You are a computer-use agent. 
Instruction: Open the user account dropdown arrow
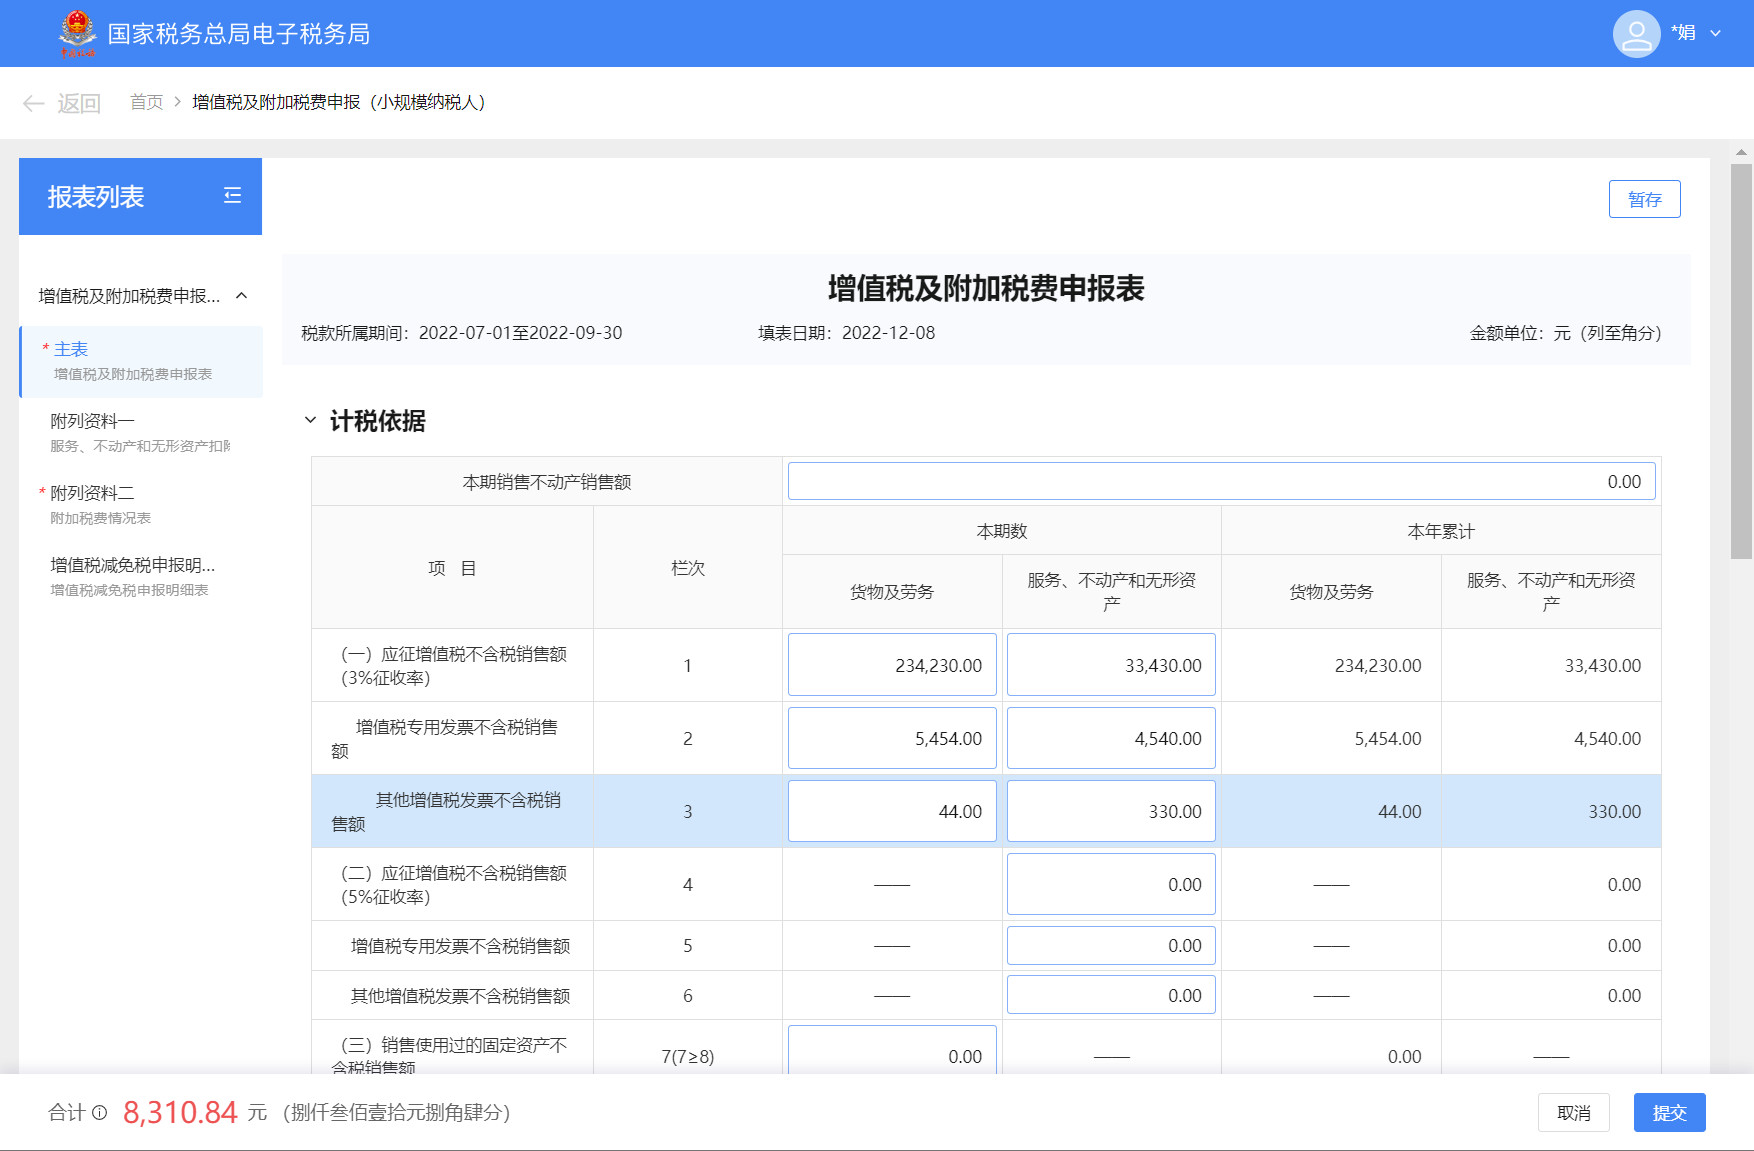(x=1716, y=34)
